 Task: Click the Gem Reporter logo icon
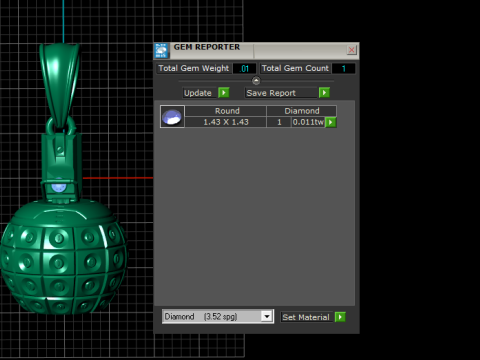point(161,51)
